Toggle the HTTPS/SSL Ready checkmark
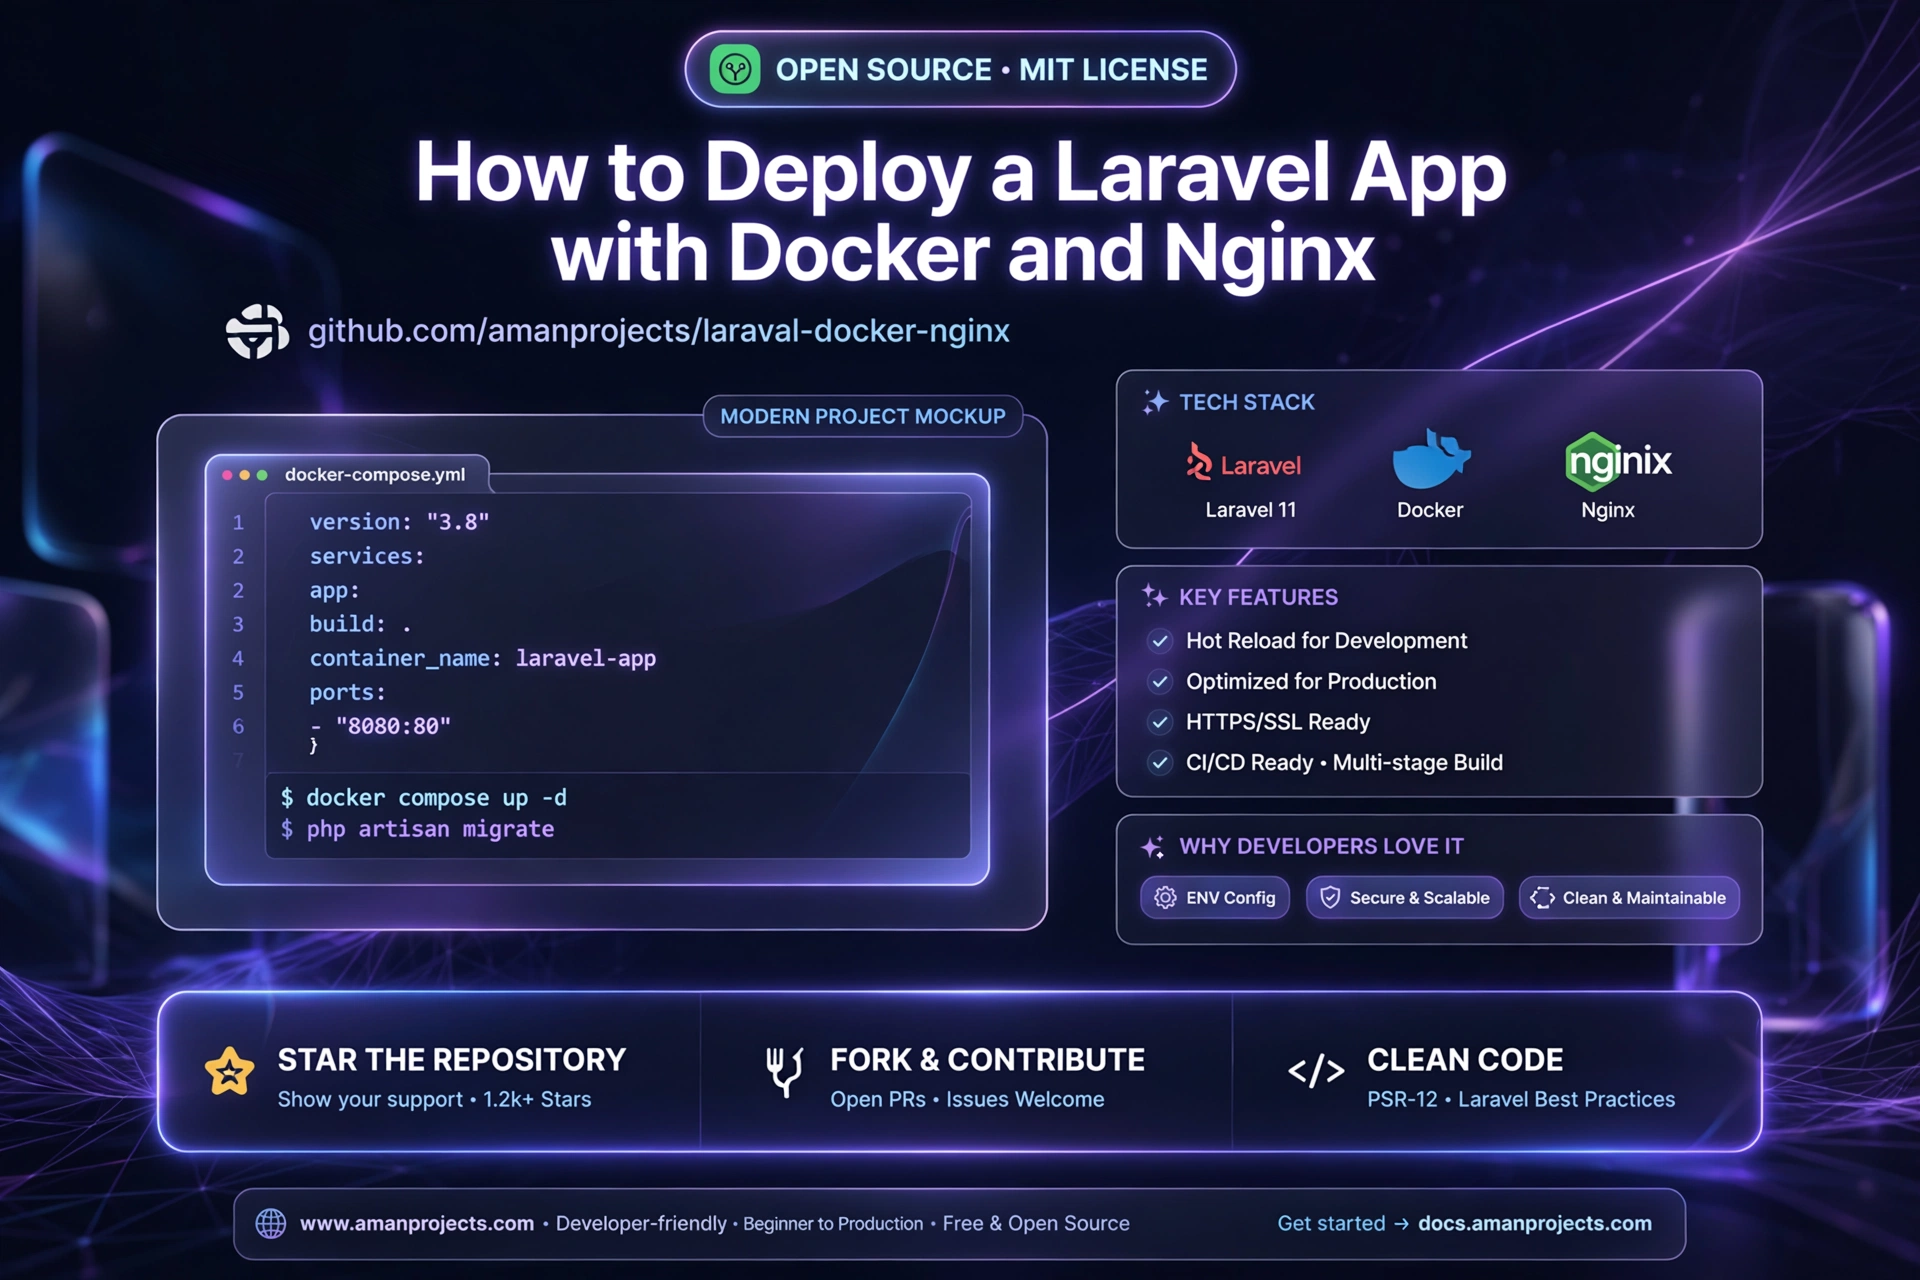This screenshot has width=1920, height=1280. pyautogui.click(x=1160, y=722)
